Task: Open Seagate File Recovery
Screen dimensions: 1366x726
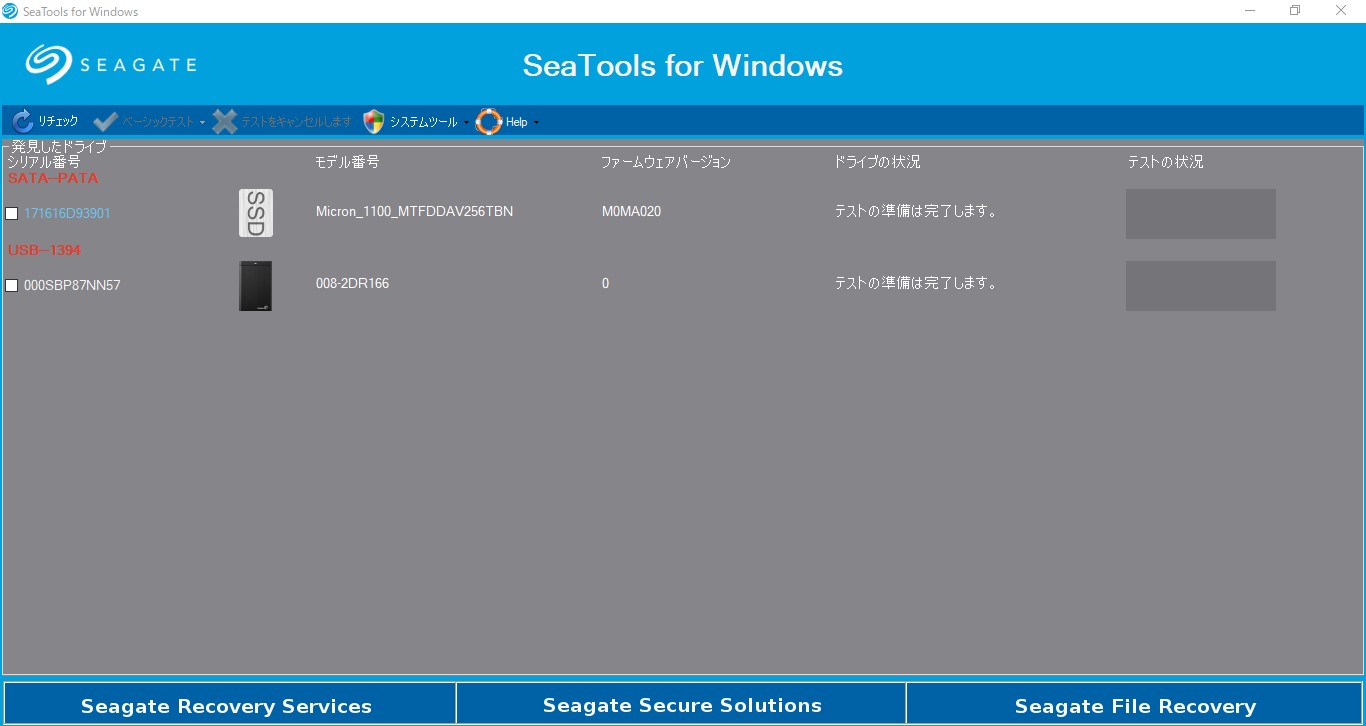Action: [x=1134, y=704]
